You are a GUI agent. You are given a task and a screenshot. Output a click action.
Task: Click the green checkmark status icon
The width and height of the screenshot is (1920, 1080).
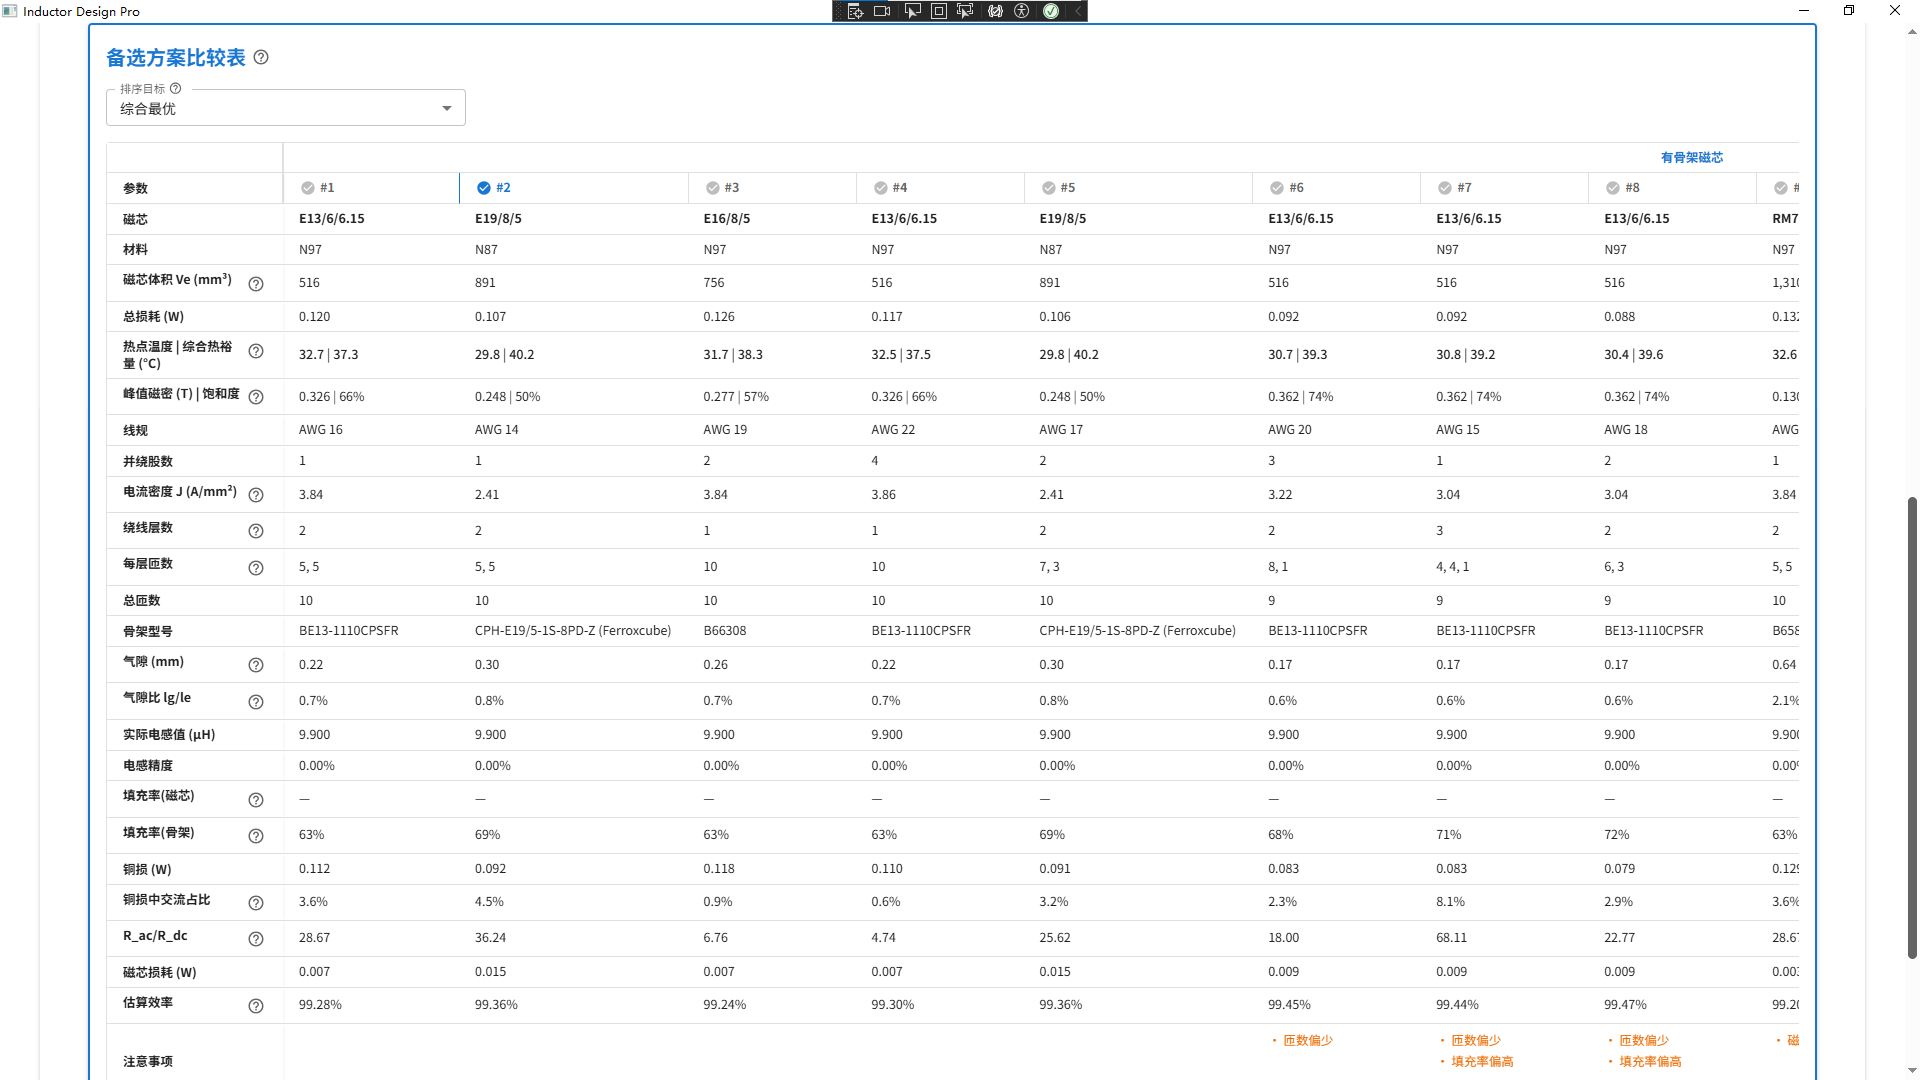click(x=1051, y=11)
